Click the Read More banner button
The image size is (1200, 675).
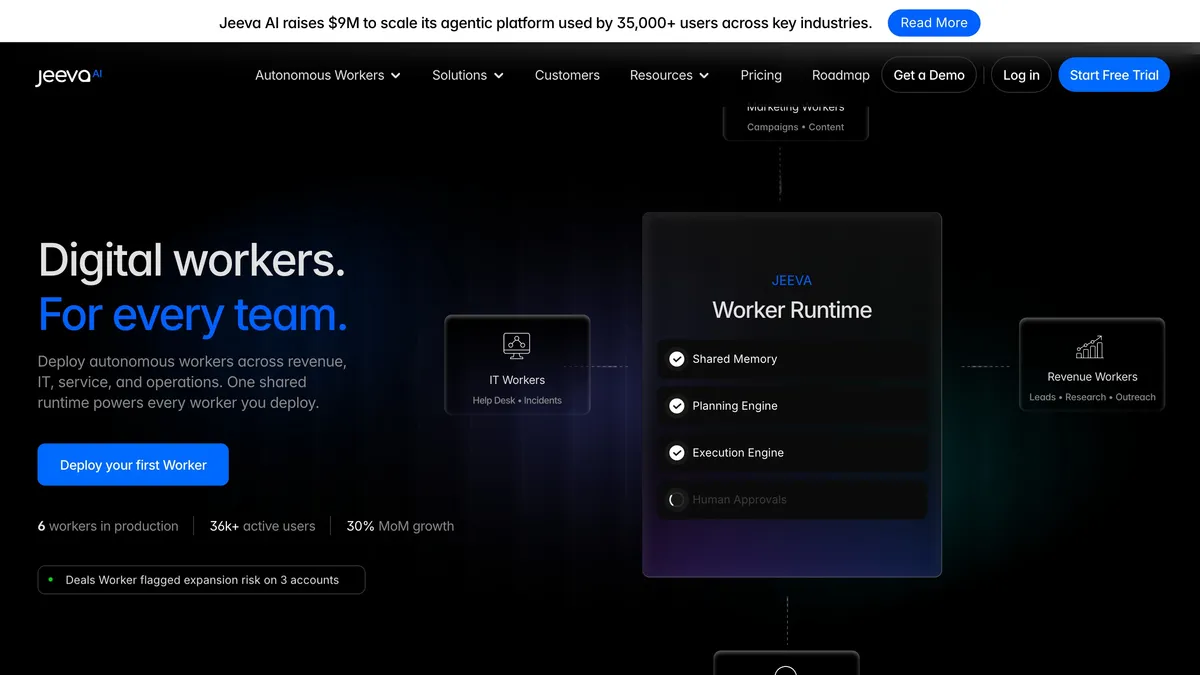(934, 22)
